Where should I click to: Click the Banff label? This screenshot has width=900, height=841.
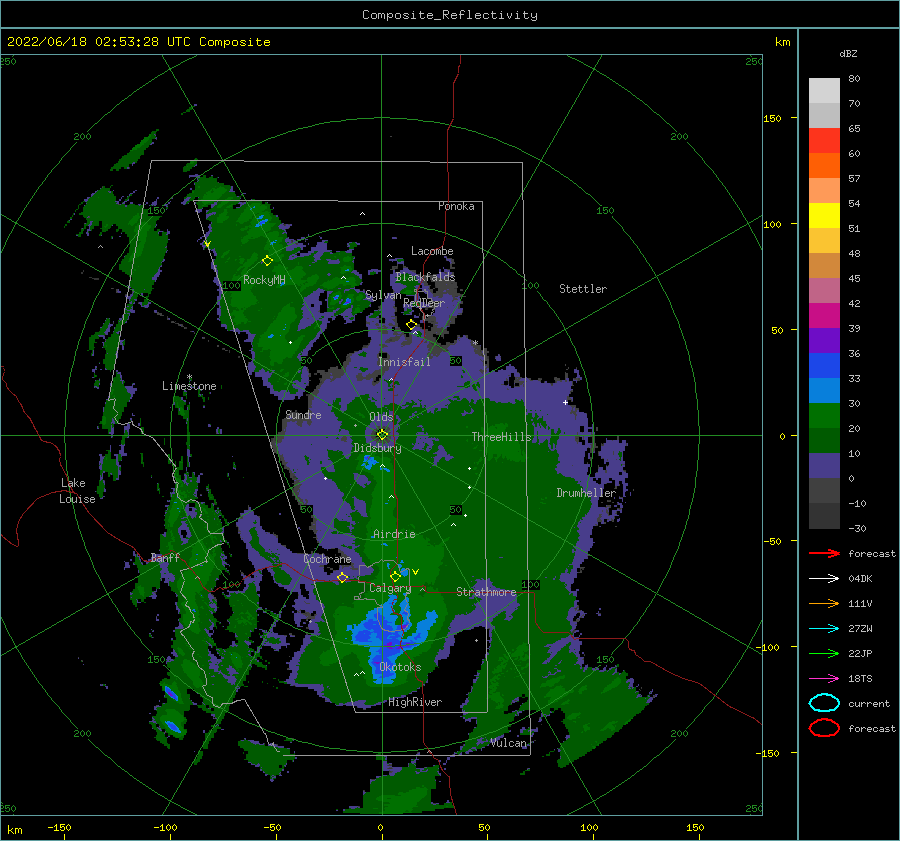165,557
